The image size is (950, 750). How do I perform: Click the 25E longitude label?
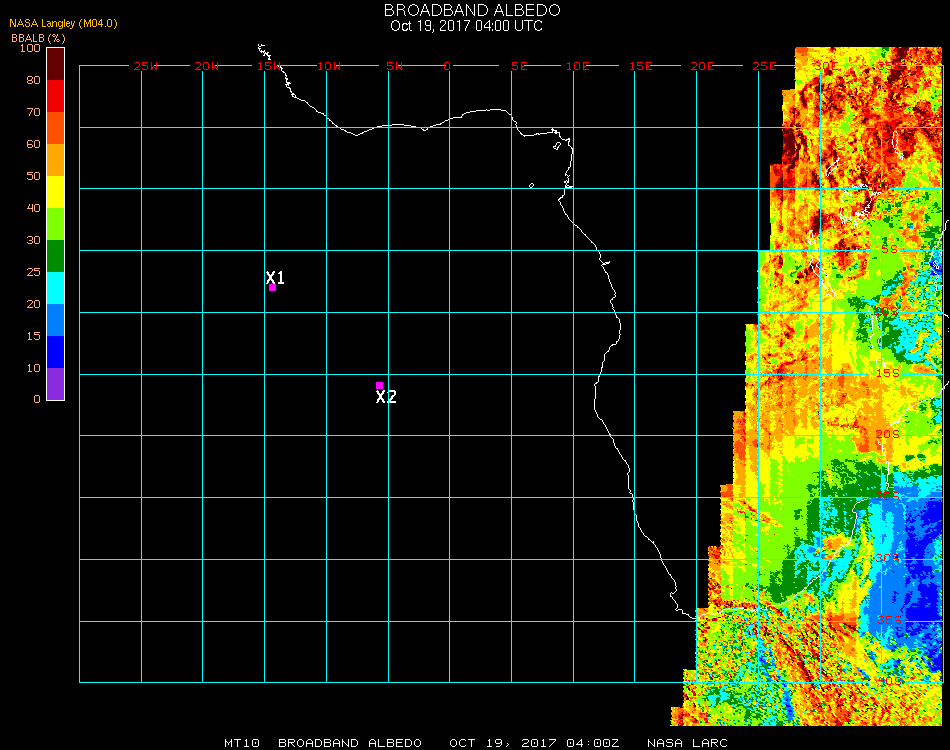coord(765,66)
